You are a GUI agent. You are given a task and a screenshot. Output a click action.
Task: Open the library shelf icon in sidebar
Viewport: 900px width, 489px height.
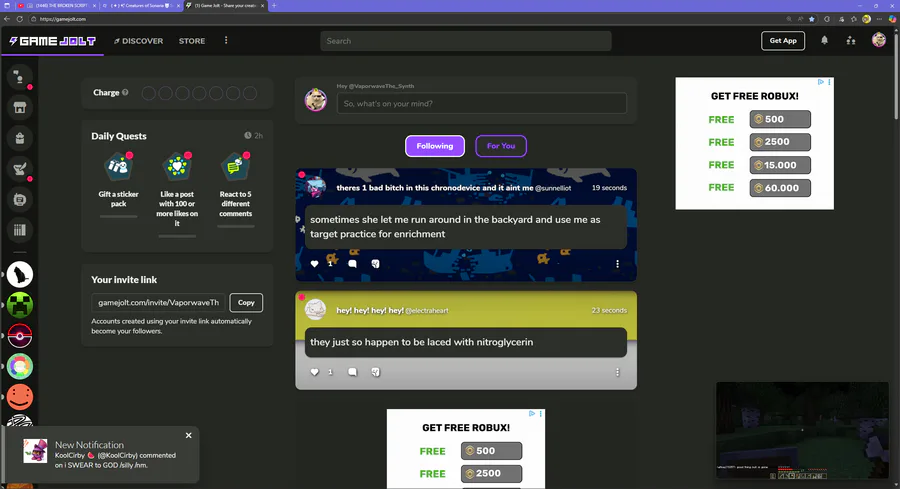pyautogui.click(x=20, y=230)
